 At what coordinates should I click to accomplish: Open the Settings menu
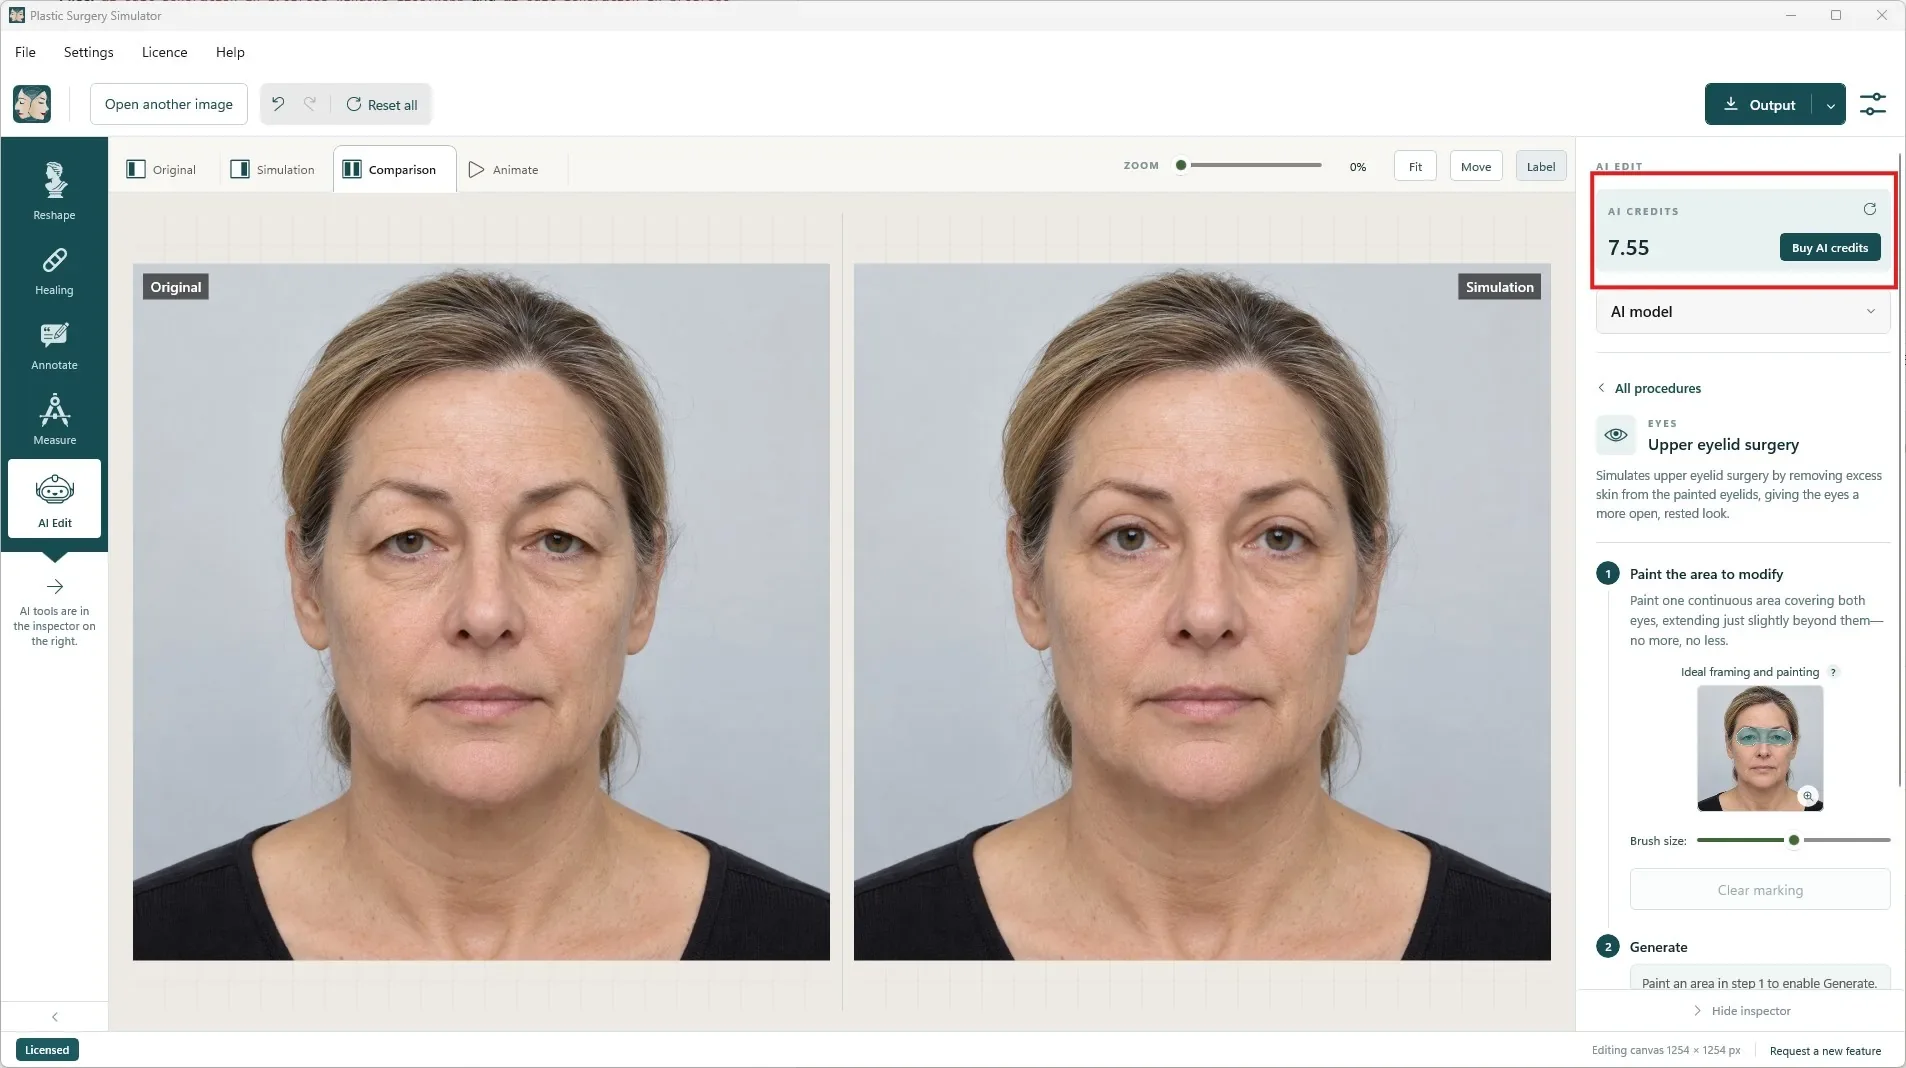click(x=88, y=52)
